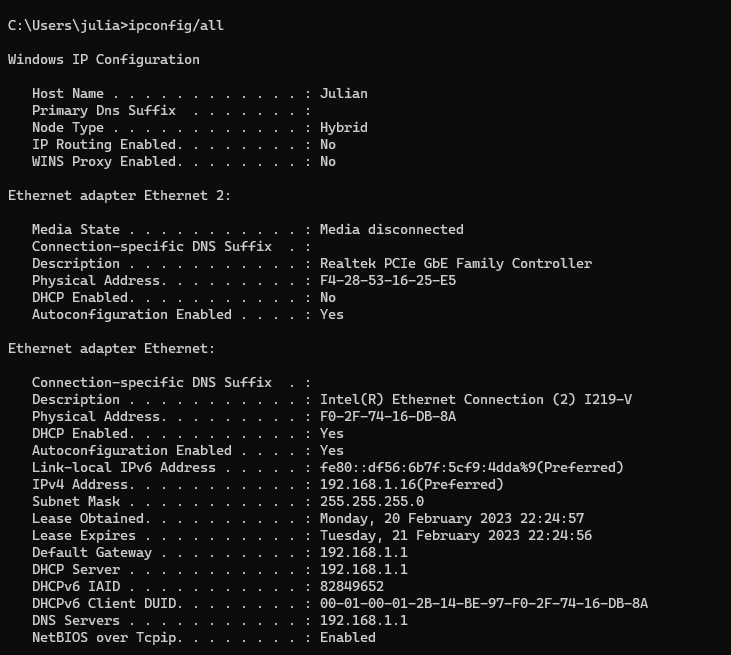Image resolution: width=731 pixels, height=655 pixels.
Task: Click the Realtek PCIe GbE Family Controller description
Action: pos(455,263)
